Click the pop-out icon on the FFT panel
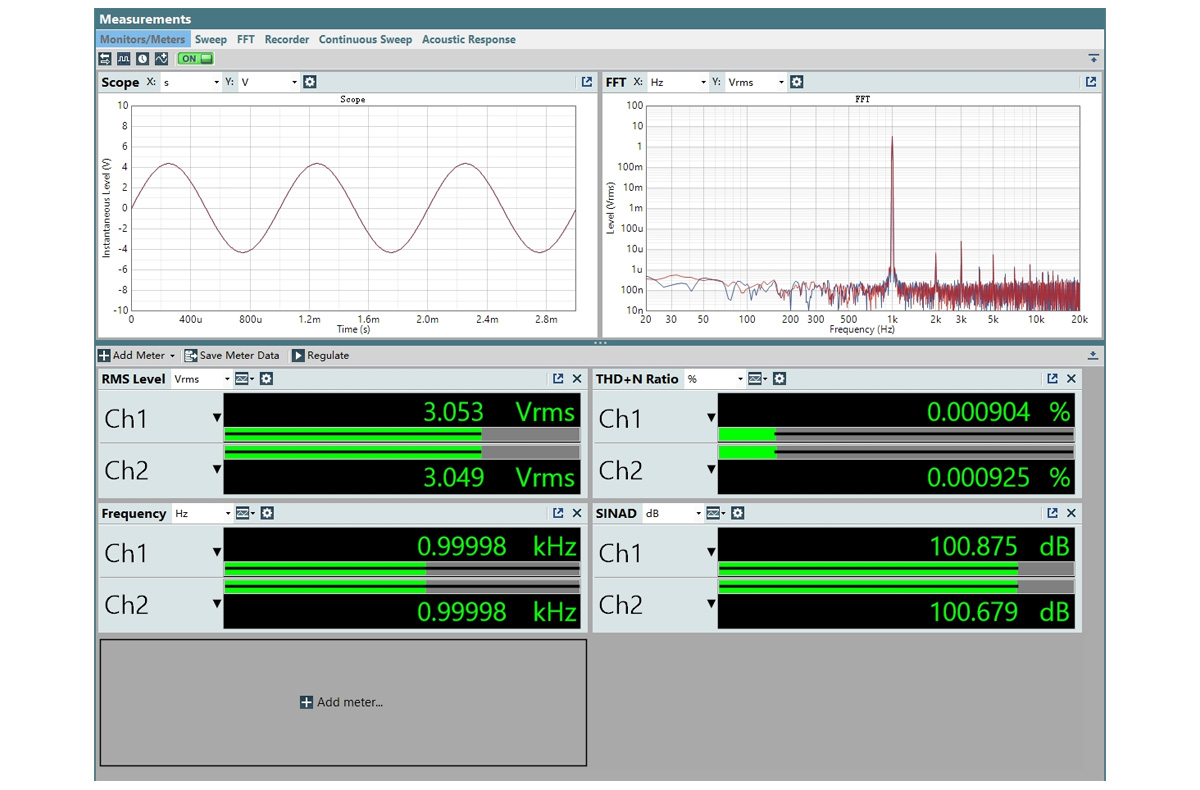This screenshot has height=790, width=1200. coord(1089,82)
